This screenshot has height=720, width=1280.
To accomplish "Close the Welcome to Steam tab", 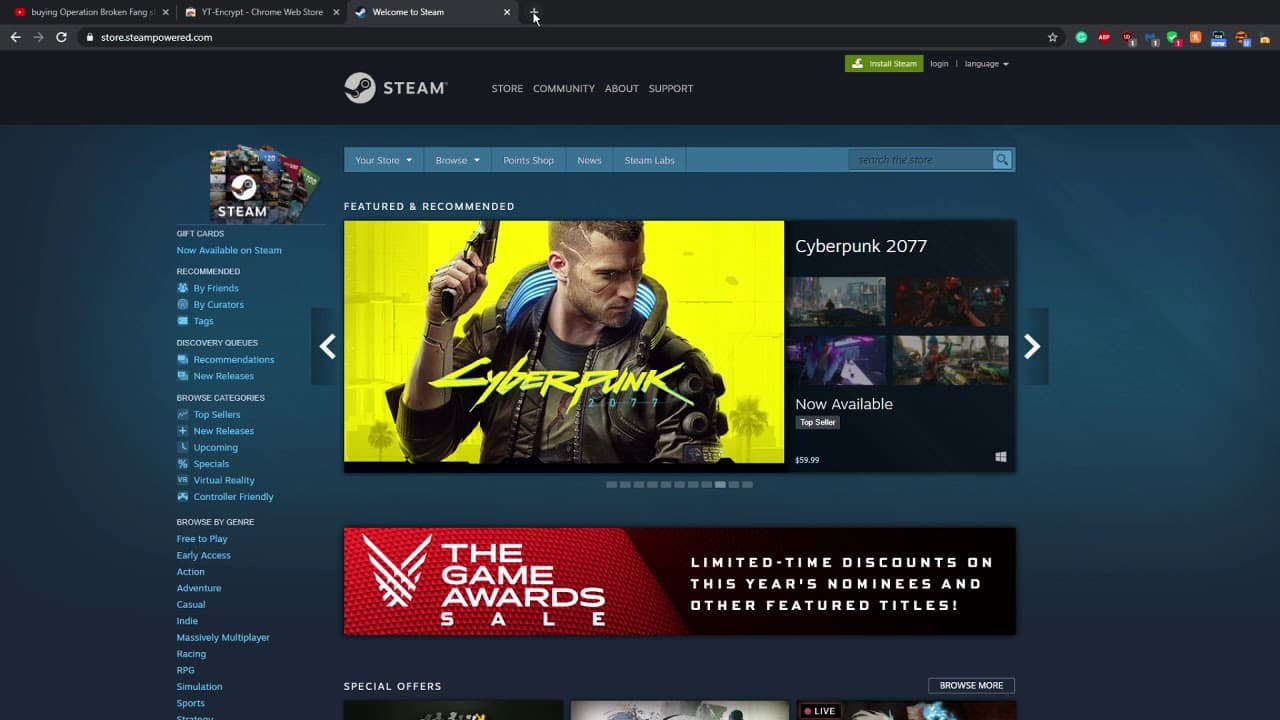I will [x=507, y=12].
